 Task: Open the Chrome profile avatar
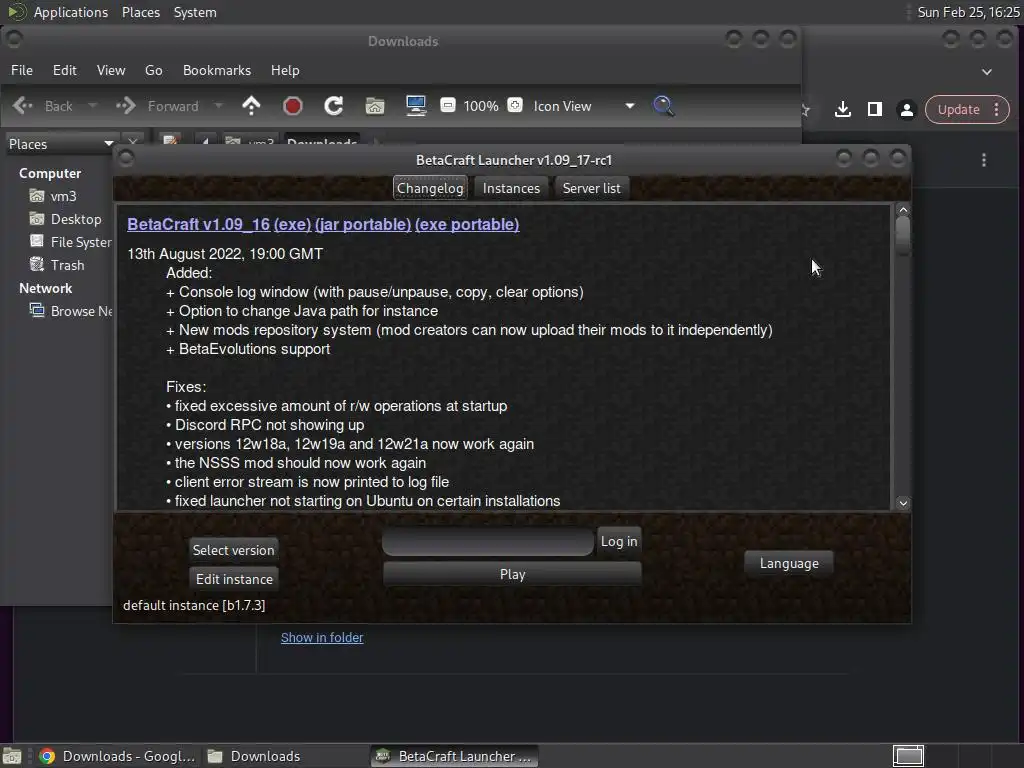coord(906,109)
